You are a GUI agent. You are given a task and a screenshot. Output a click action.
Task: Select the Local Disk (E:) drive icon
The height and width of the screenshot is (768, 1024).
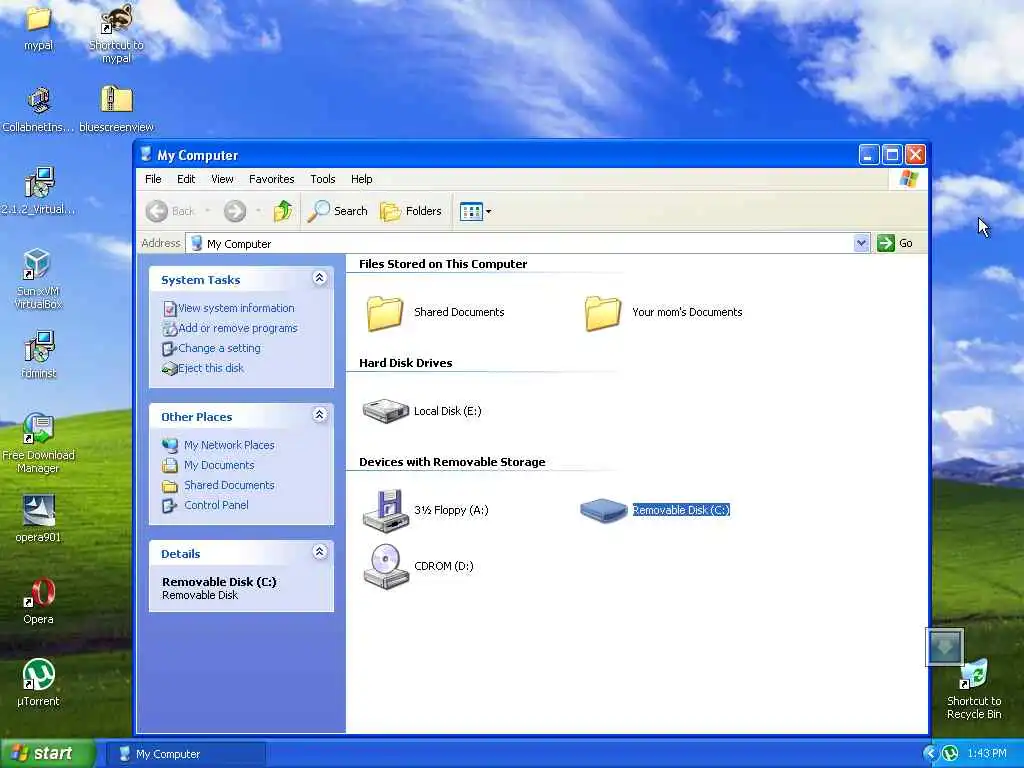(x=385, y=411)
